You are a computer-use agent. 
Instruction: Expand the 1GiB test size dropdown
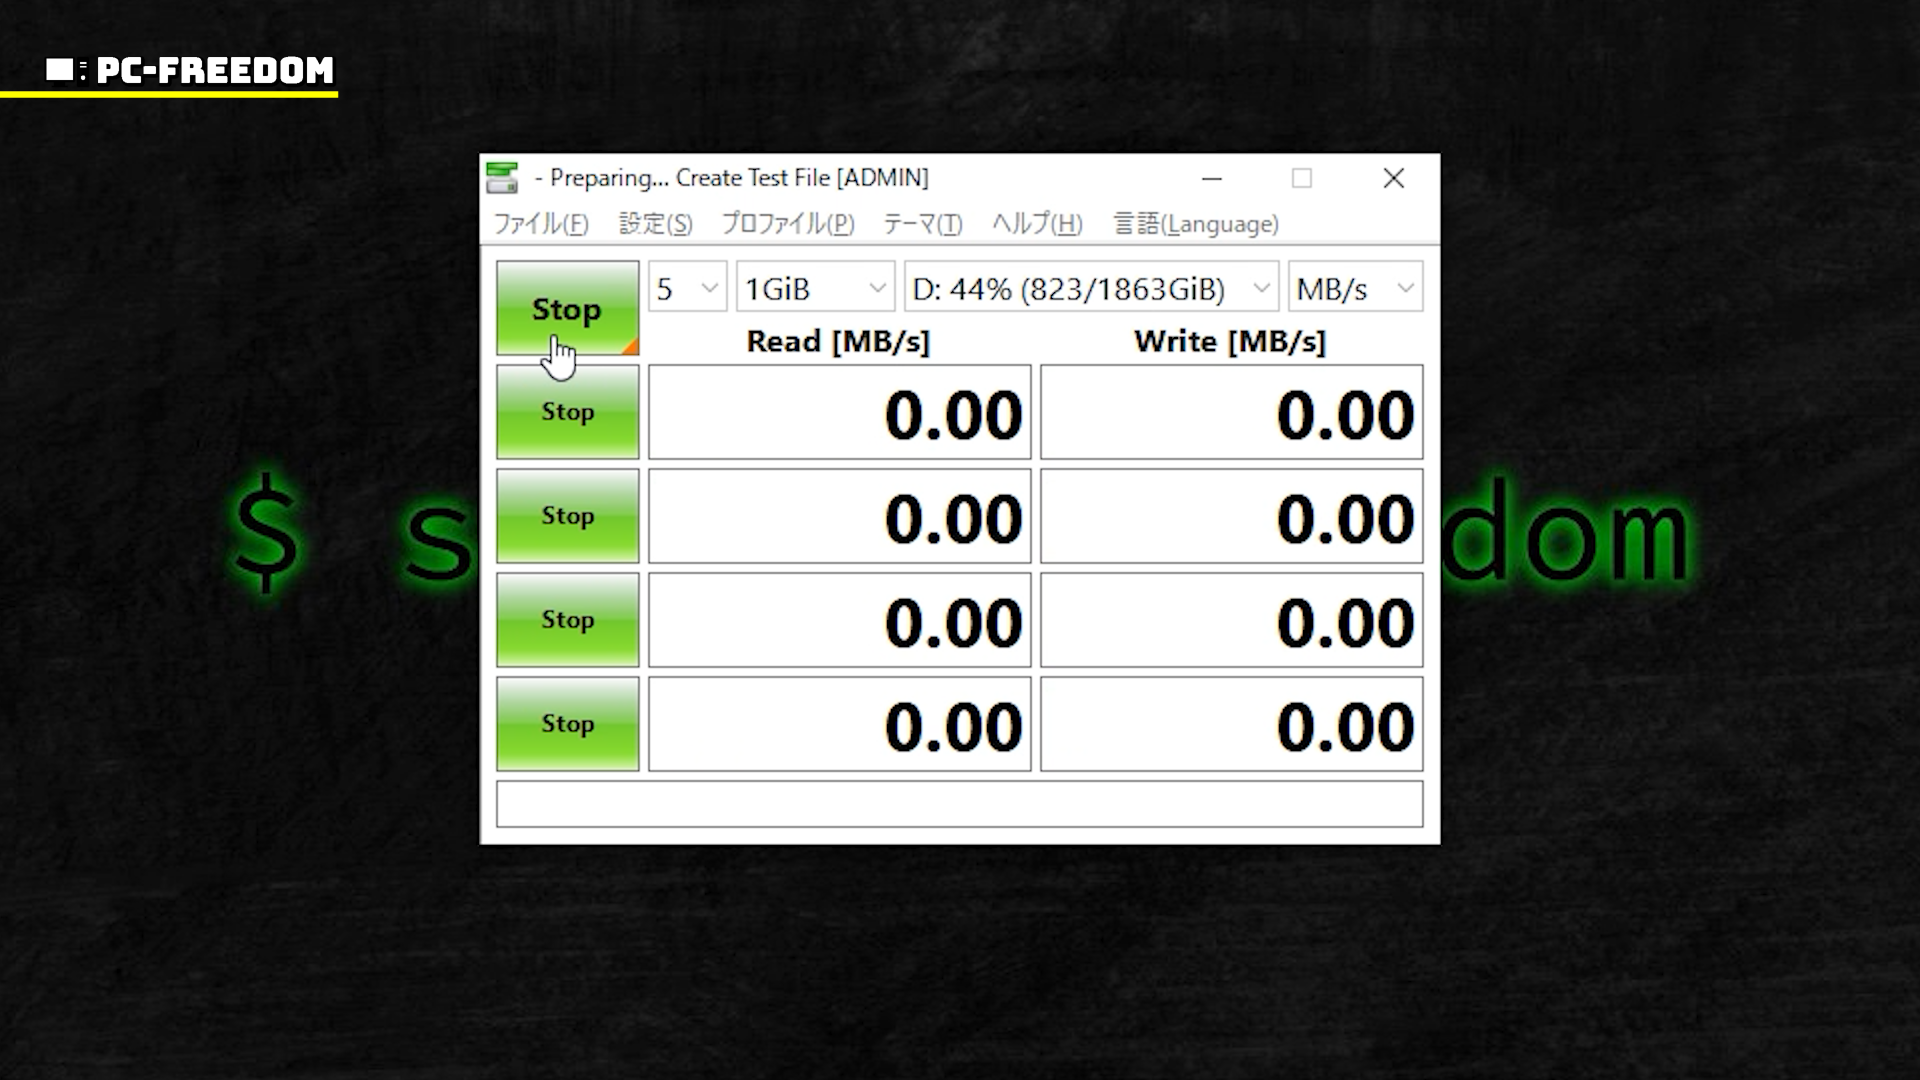[x=815, y=289]
